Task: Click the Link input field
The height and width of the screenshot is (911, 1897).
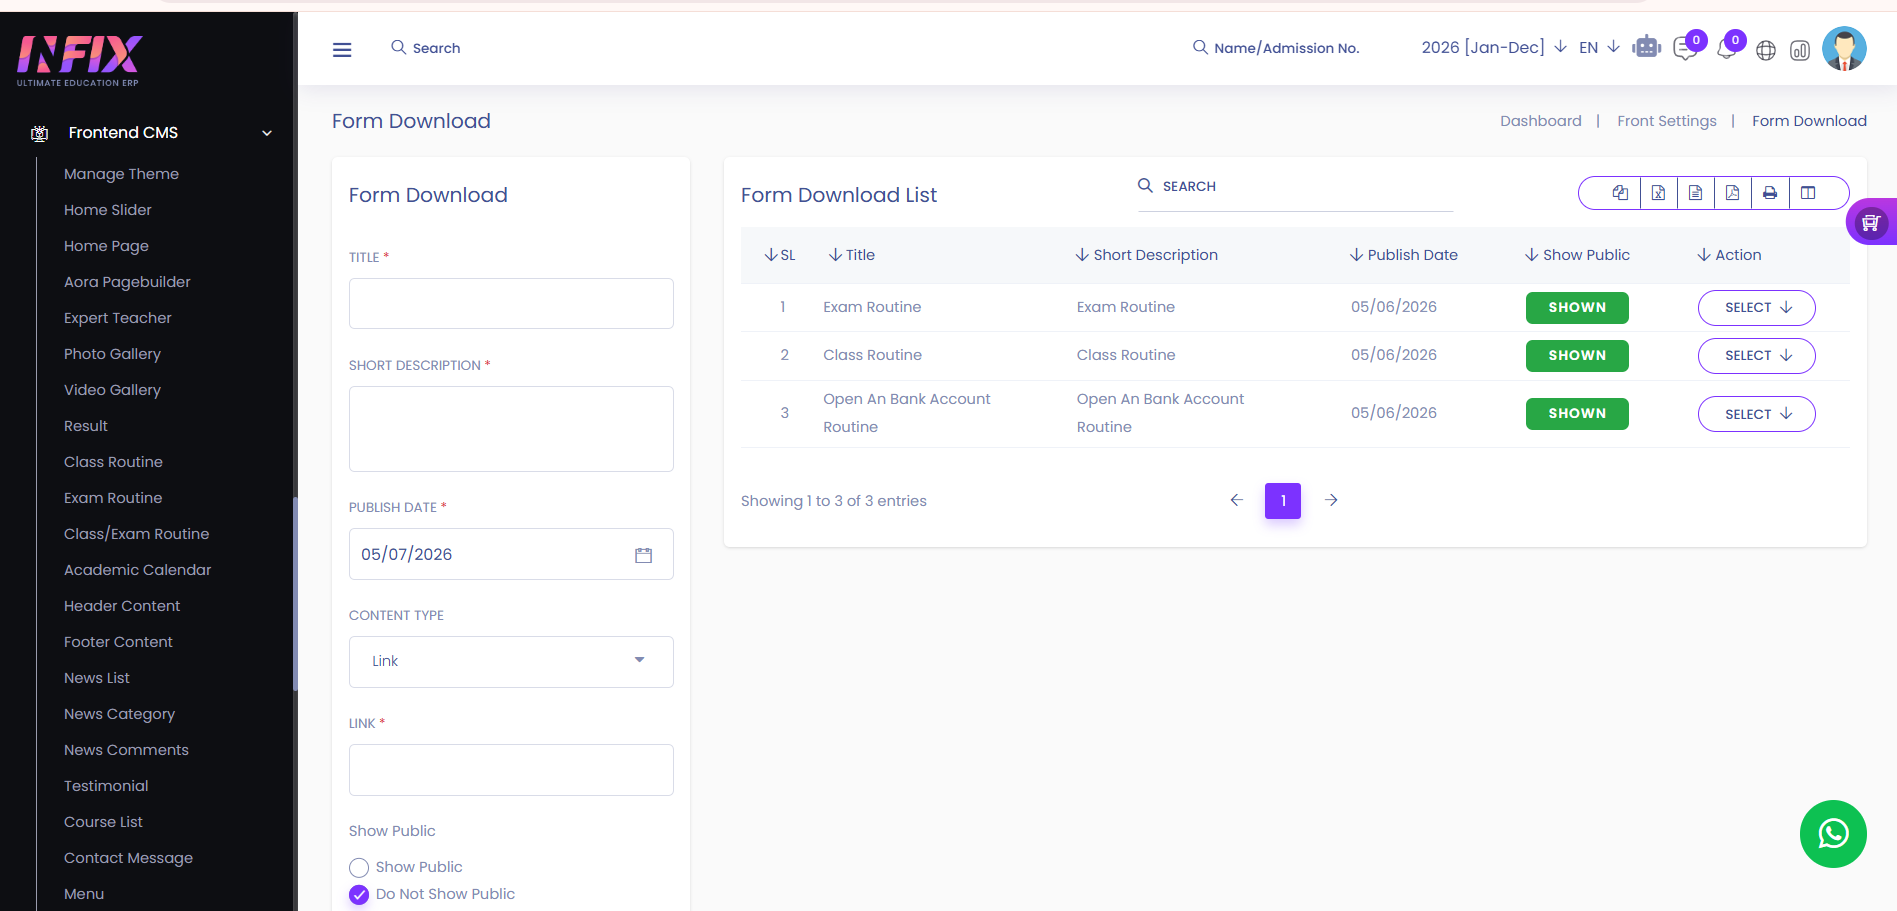Action: pos(511,770)
